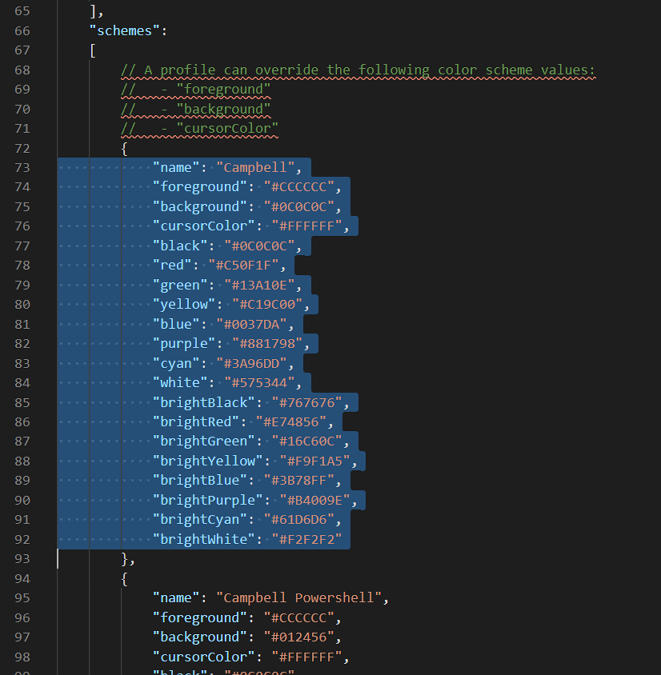Click line number 73 in the gutter
The width and height of the screenshot is (661, 675).
(x=21, y=167)
